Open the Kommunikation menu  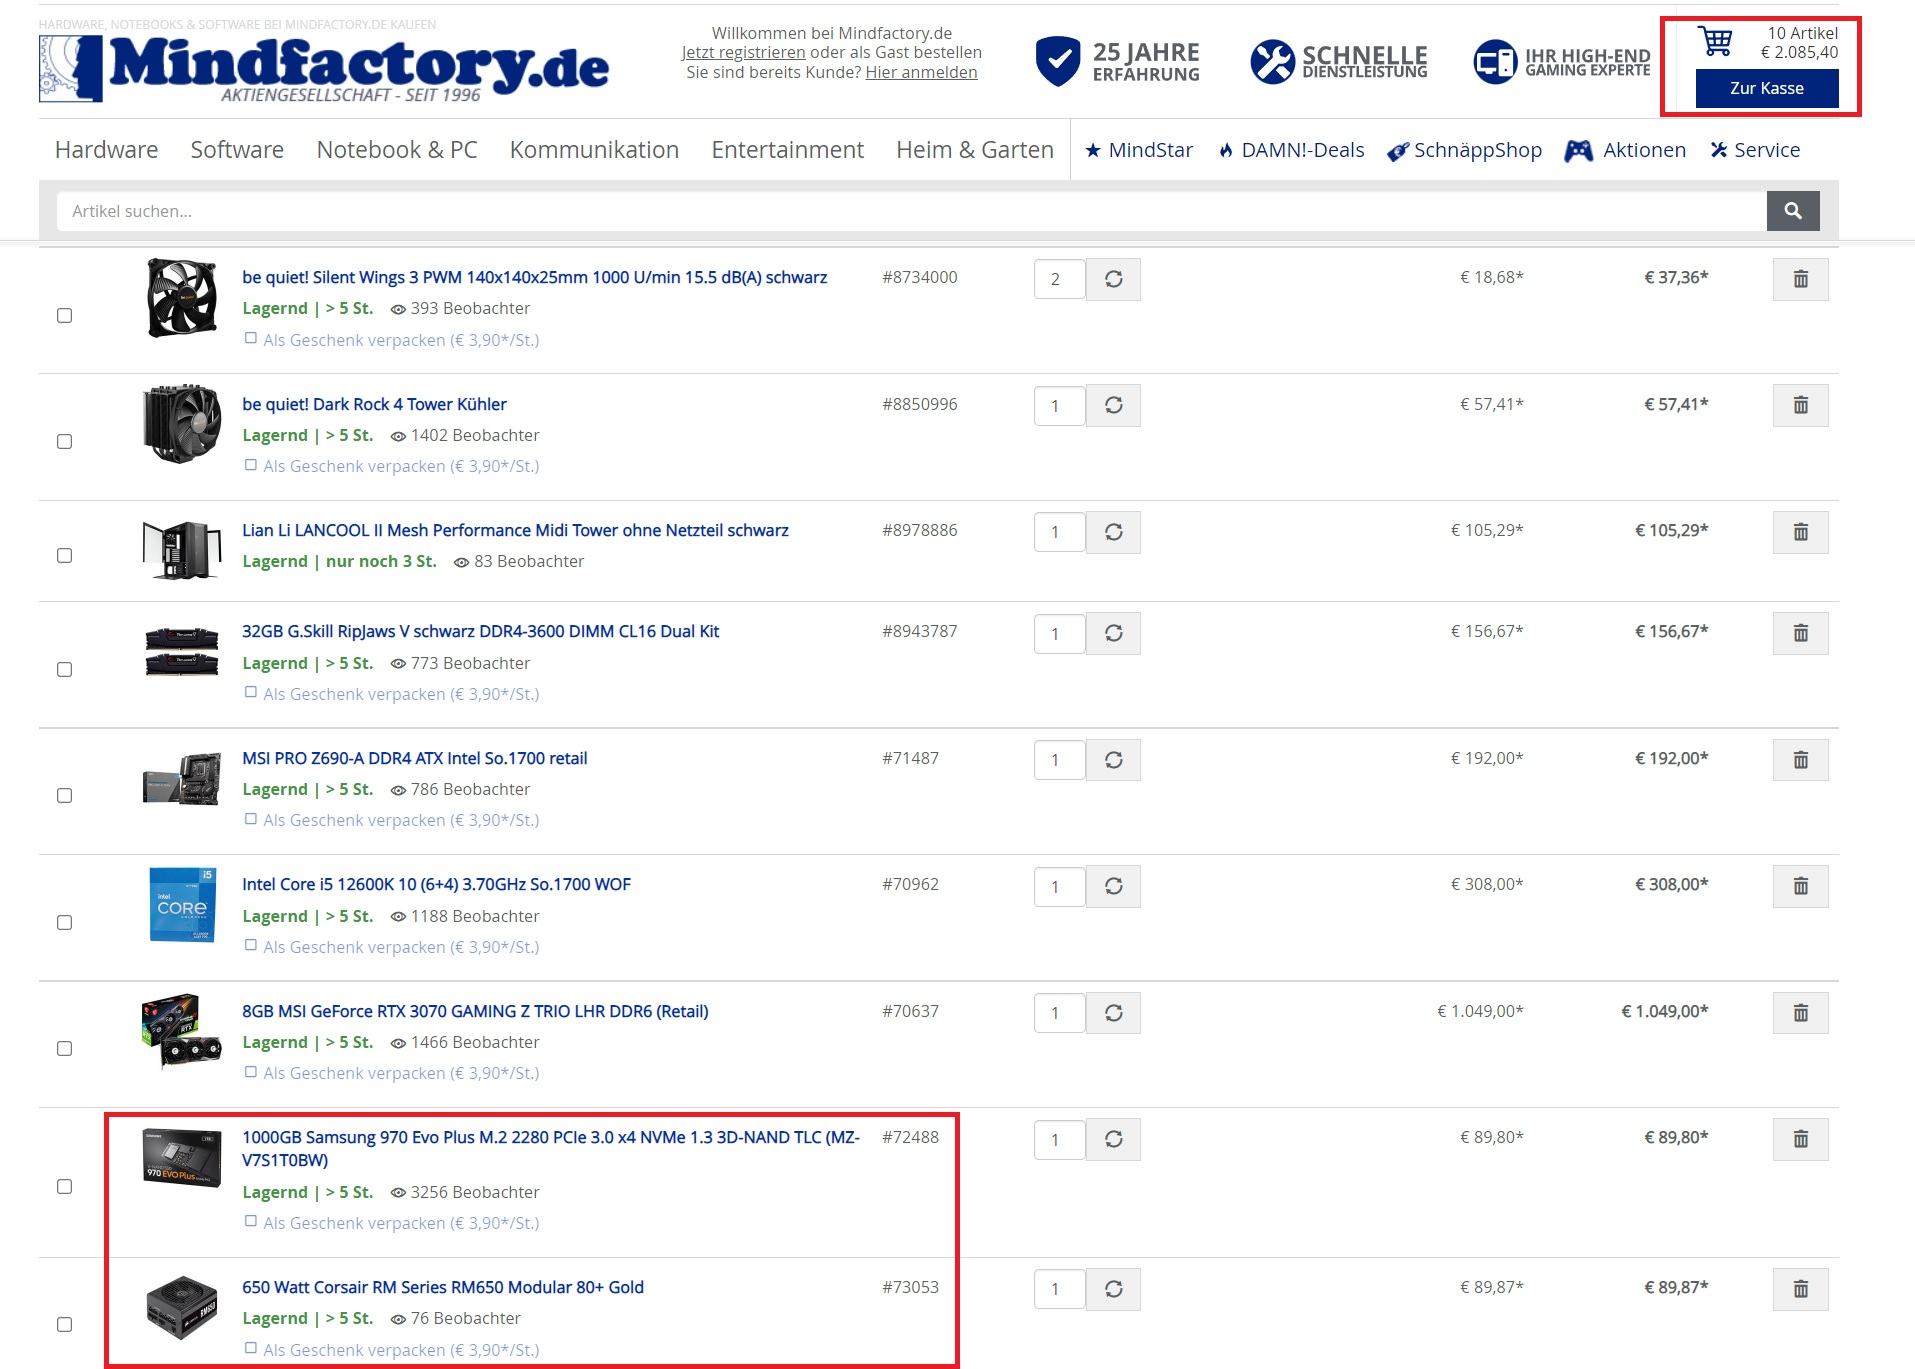tap(594, 150)
